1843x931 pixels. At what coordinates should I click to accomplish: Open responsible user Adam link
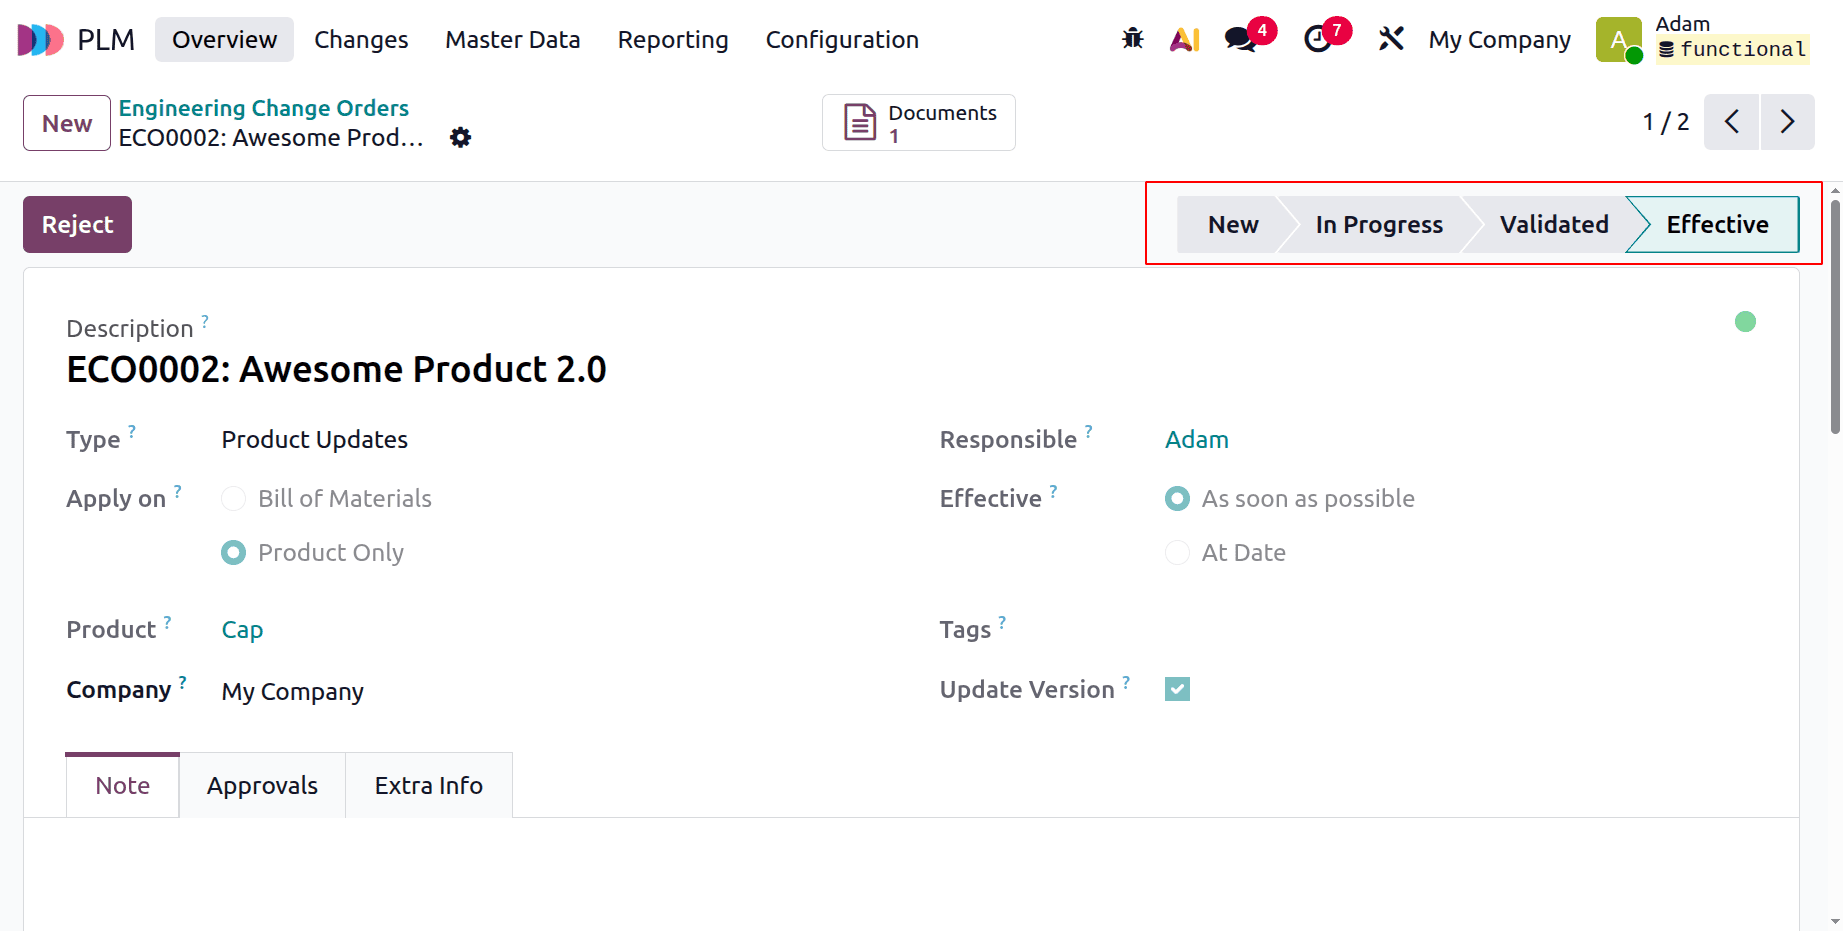click(1196, 440)
